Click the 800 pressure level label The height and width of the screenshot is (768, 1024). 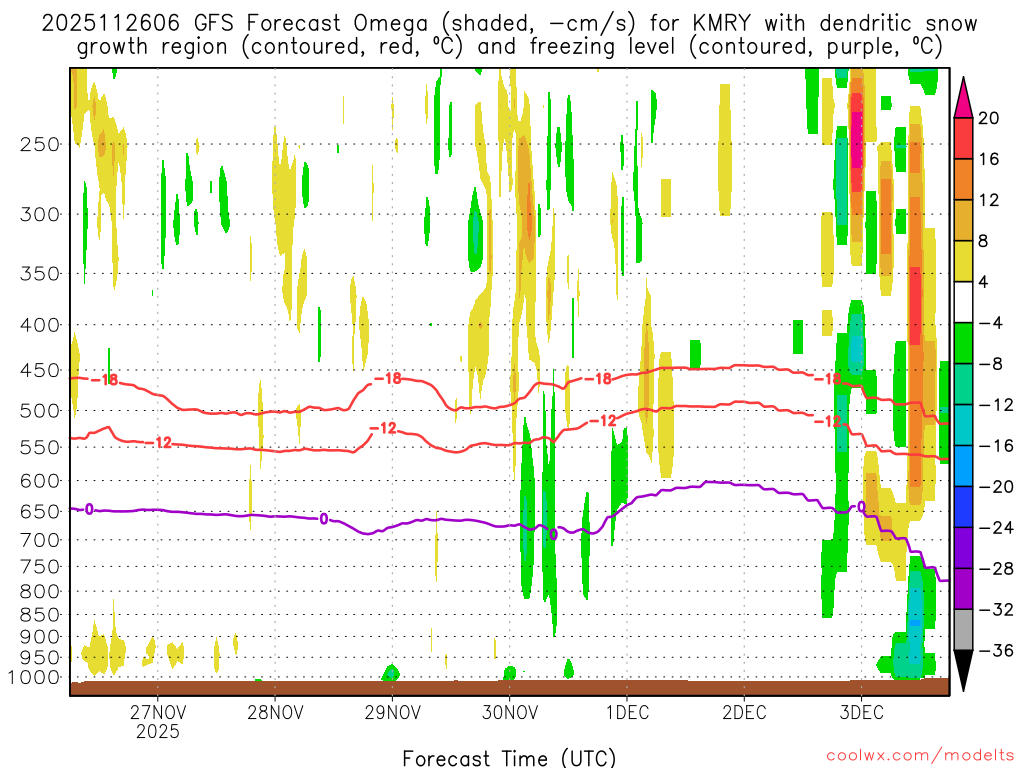[40, 592]
